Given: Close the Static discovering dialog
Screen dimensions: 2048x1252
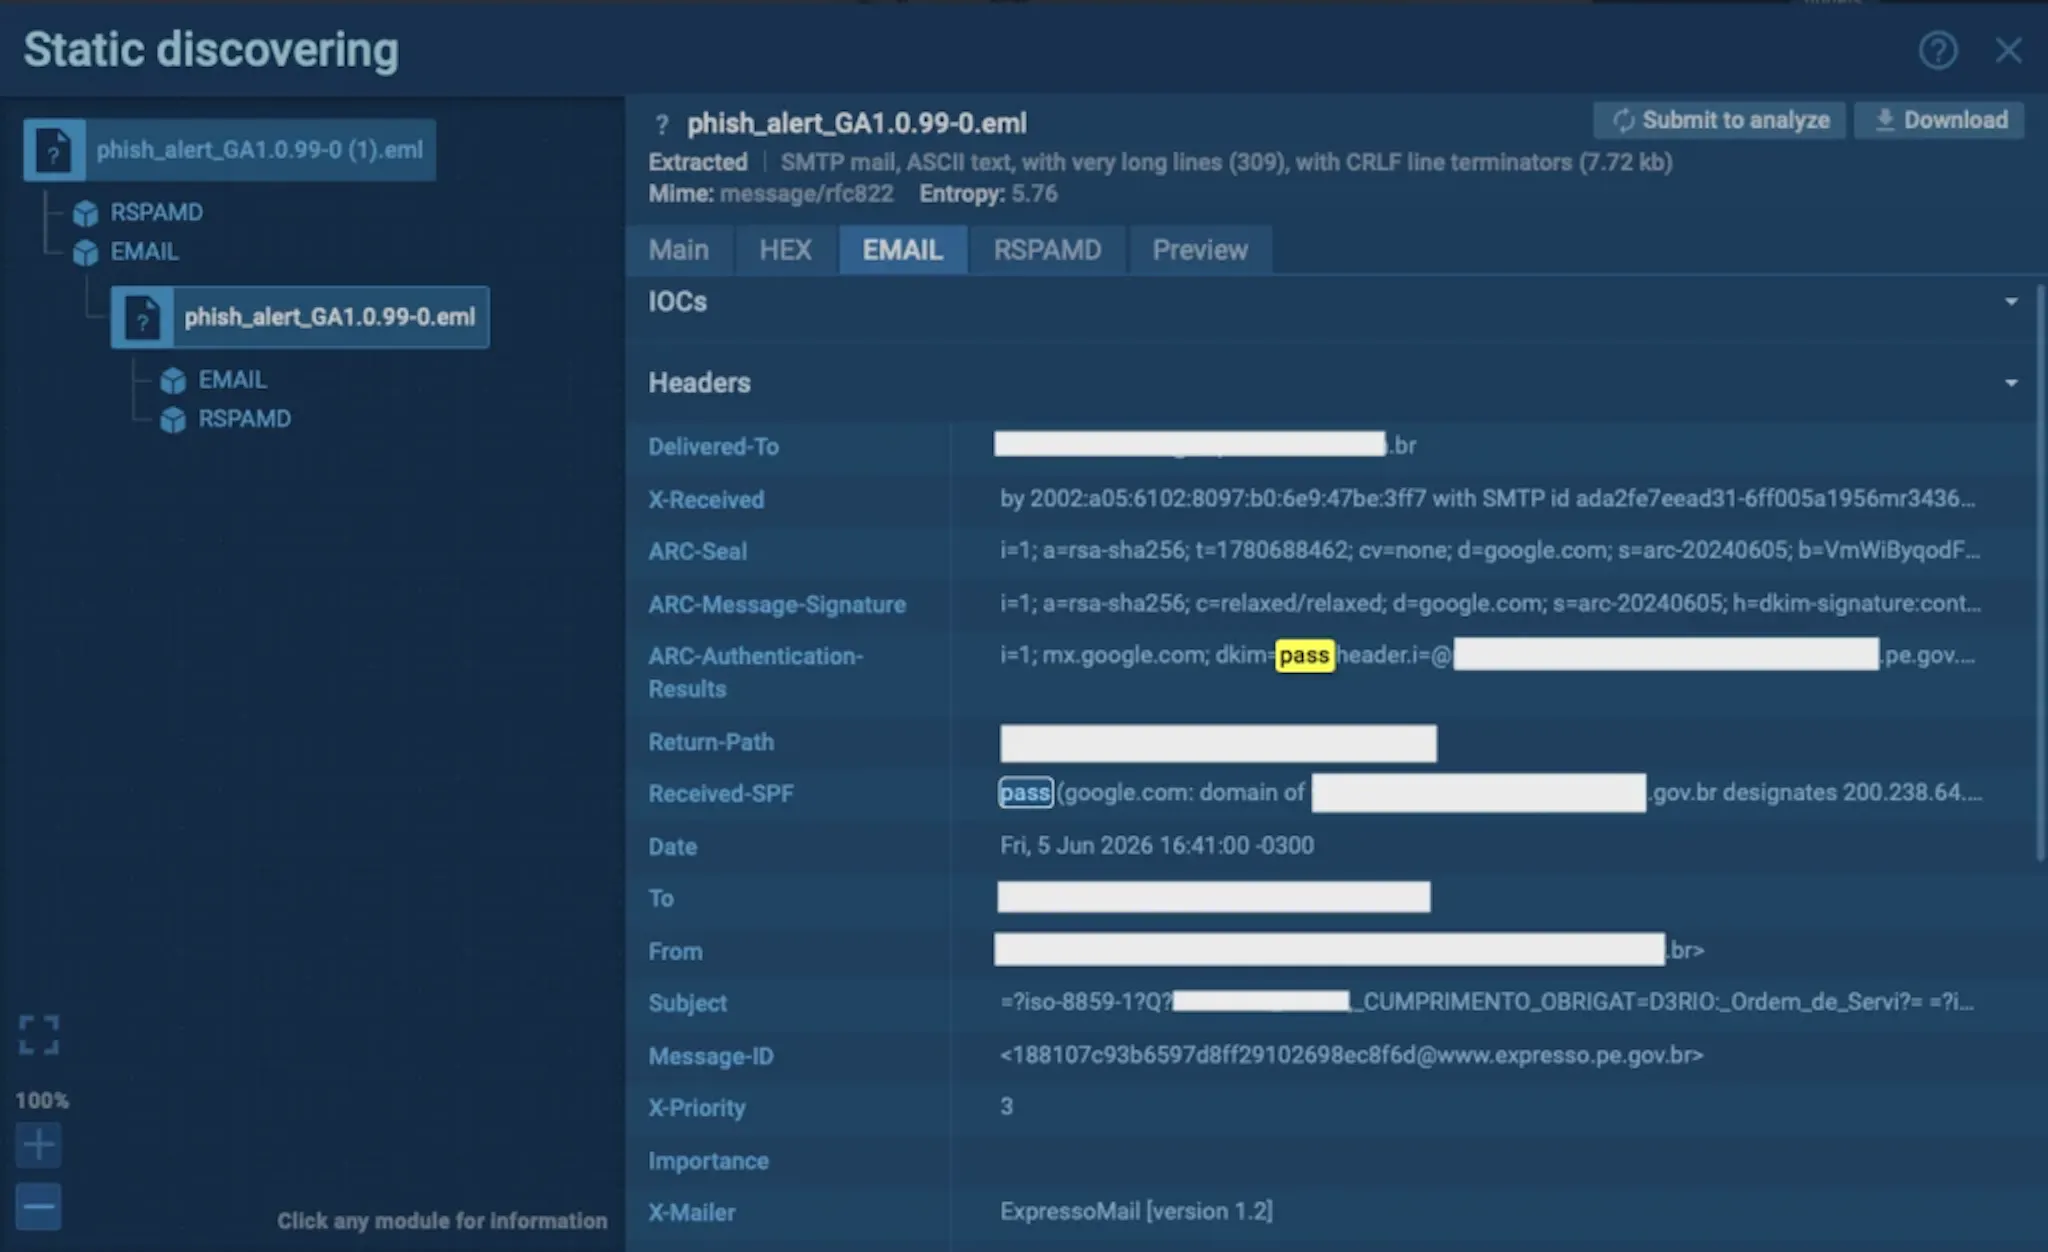Looking at the screenshot, I should (2008, 50).
